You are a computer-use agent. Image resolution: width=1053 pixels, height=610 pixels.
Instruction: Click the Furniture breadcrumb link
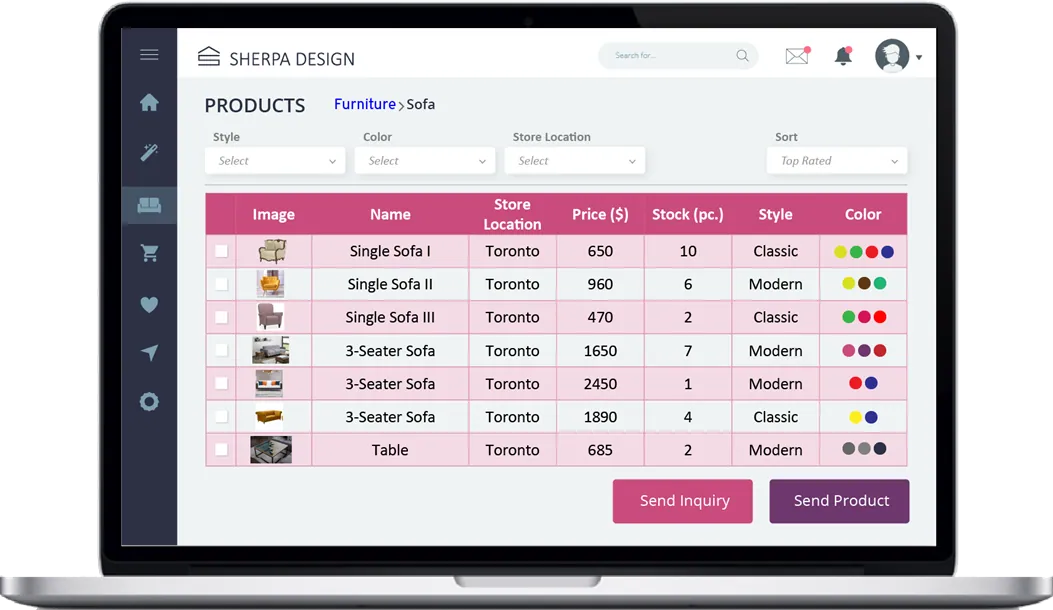(x=365, y=104)
